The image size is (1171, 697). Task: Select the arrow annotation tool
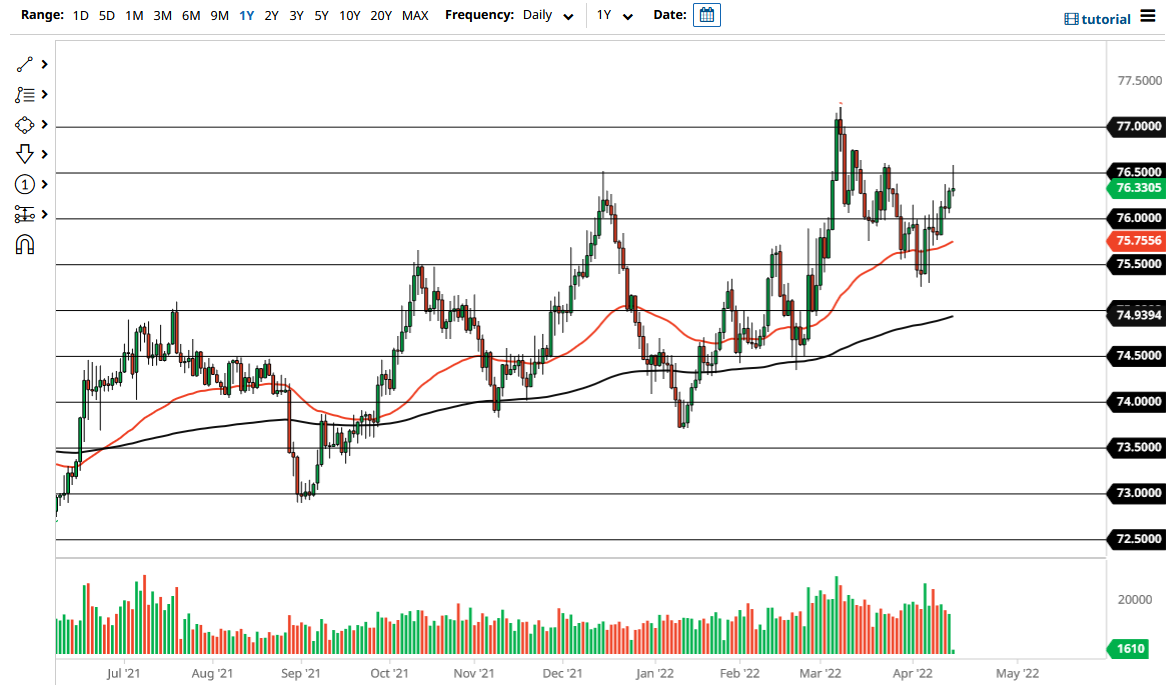[x=25, y=154]
